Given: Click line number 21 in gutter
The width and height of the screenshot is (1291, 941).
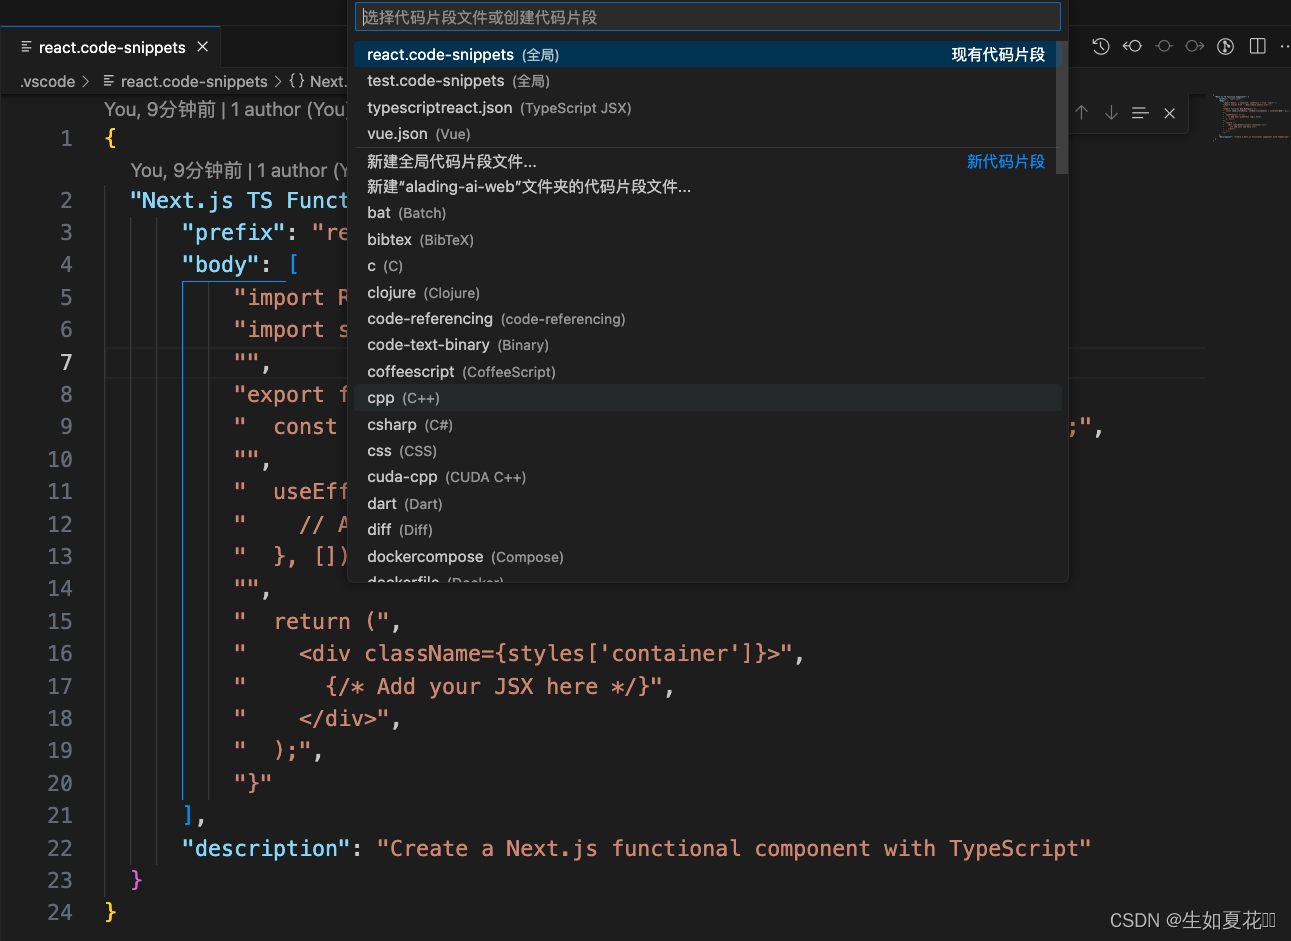Looking at the screenshot, I should coord(60,815).
